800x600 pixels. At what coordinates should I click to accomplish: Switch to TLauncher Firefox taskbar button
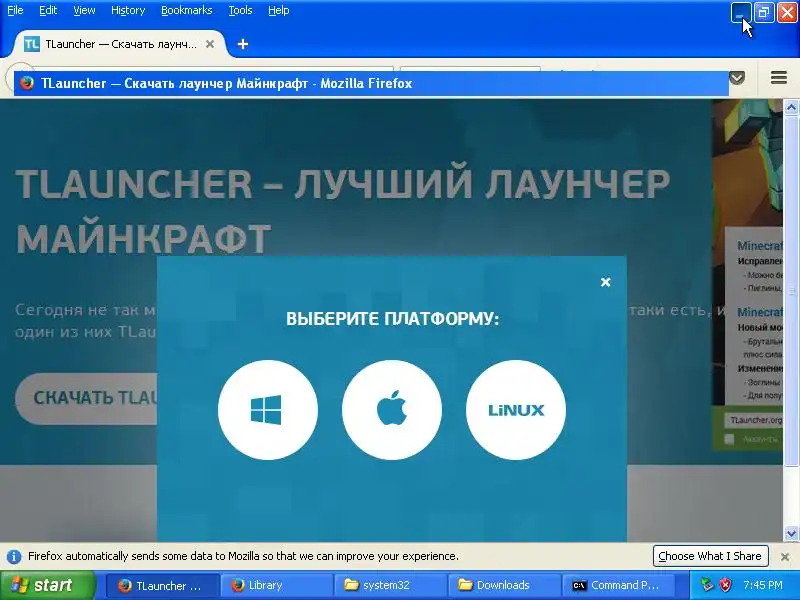tap(162, 586)
